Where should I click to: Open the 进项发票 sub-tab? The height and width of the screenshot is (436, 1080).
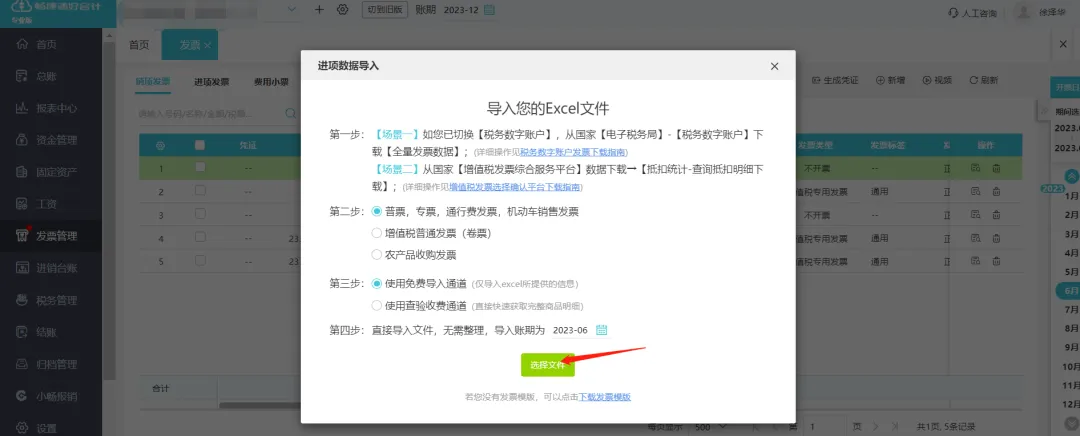211,82
